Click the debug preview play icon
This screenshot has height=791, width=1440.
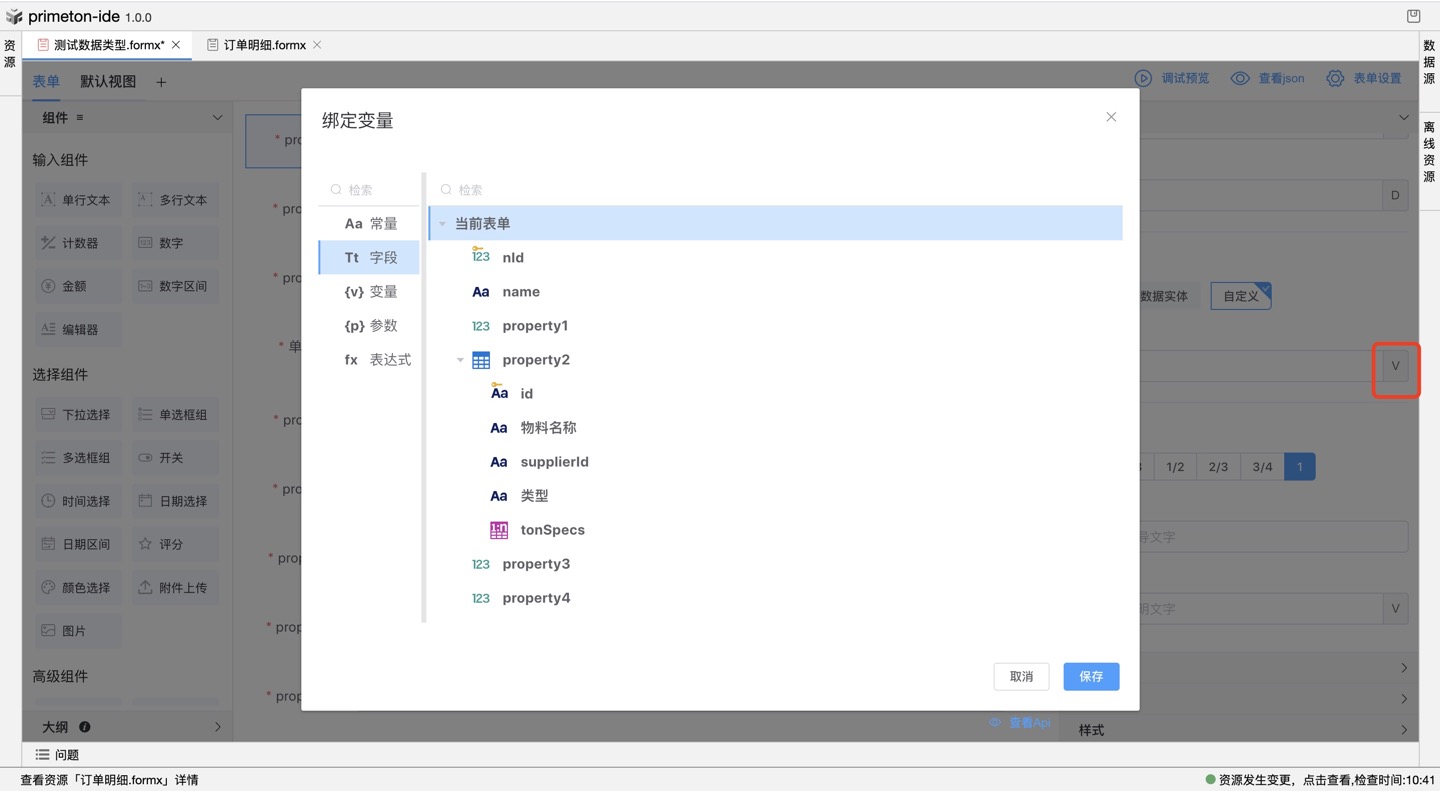point(1143,78)
